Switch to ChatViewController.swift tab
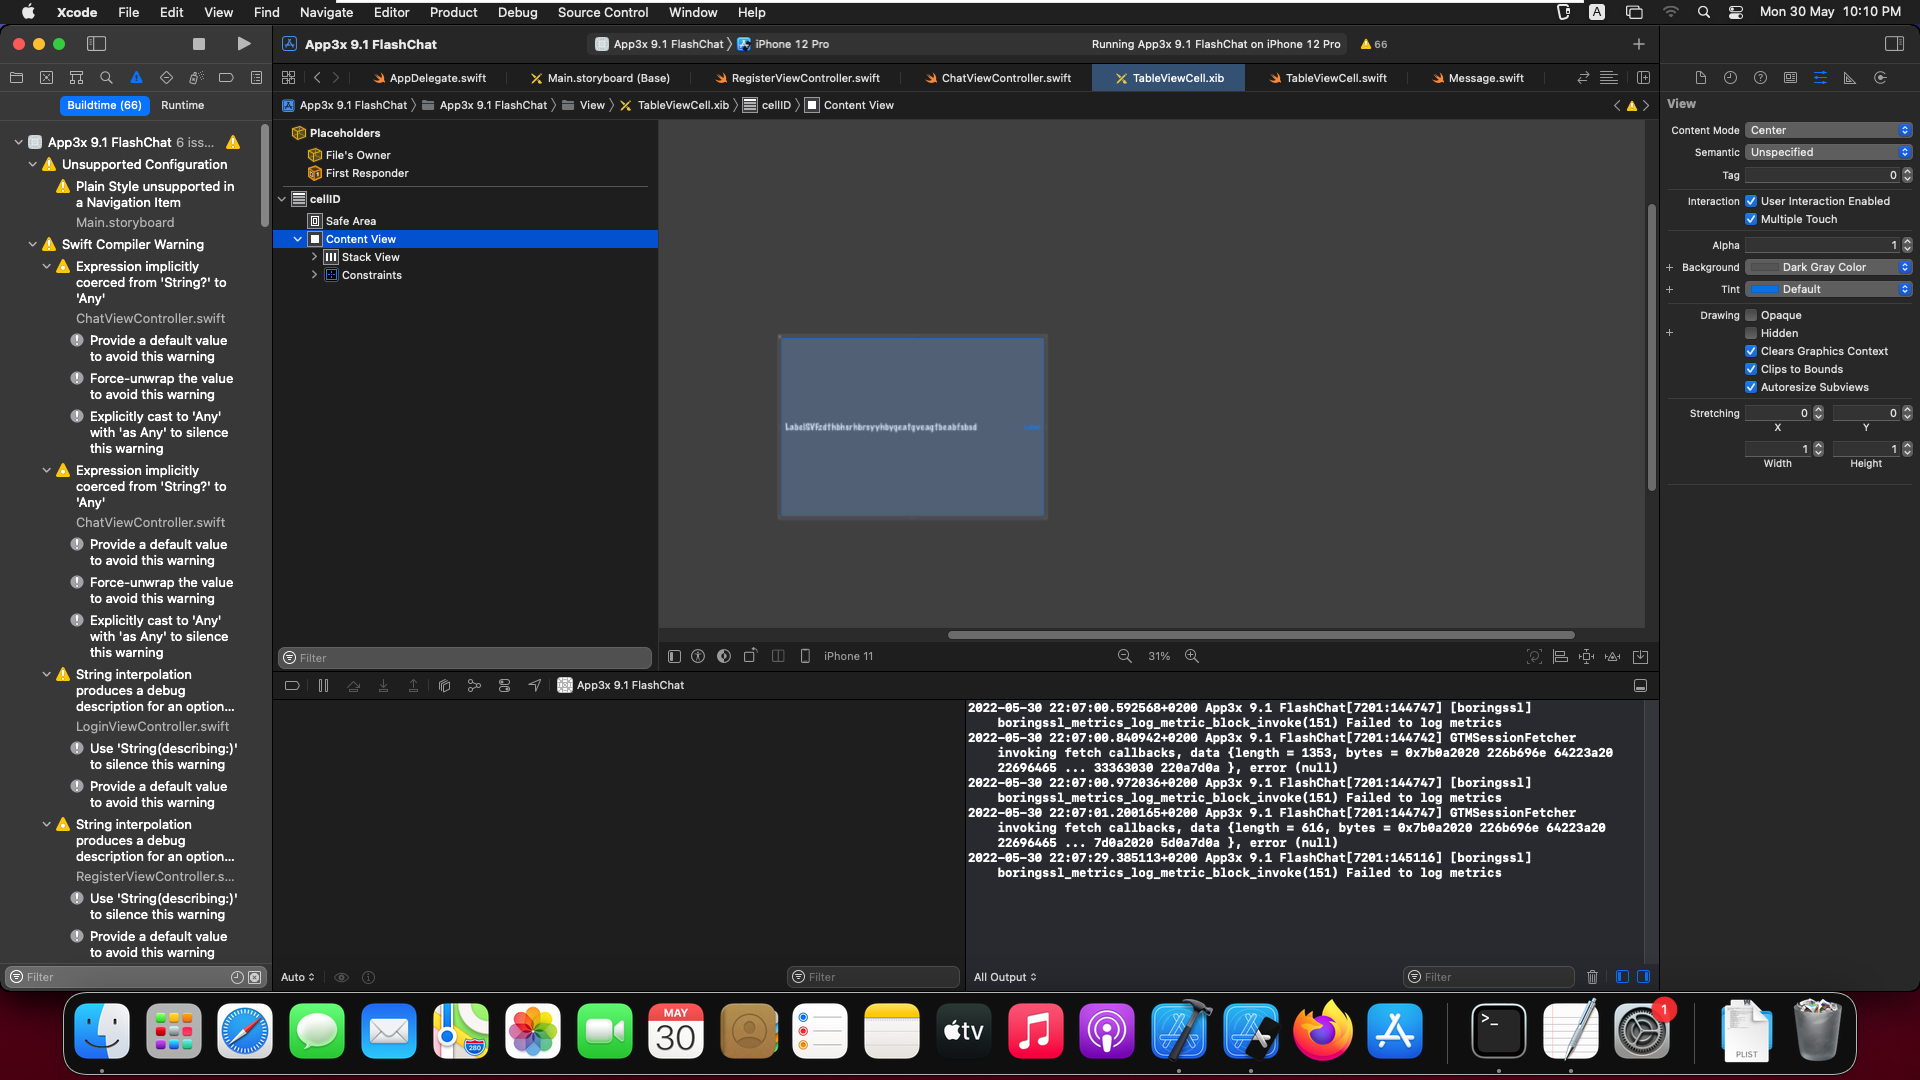Screen dimensions: 1920x1080 tap(1005, 78)
